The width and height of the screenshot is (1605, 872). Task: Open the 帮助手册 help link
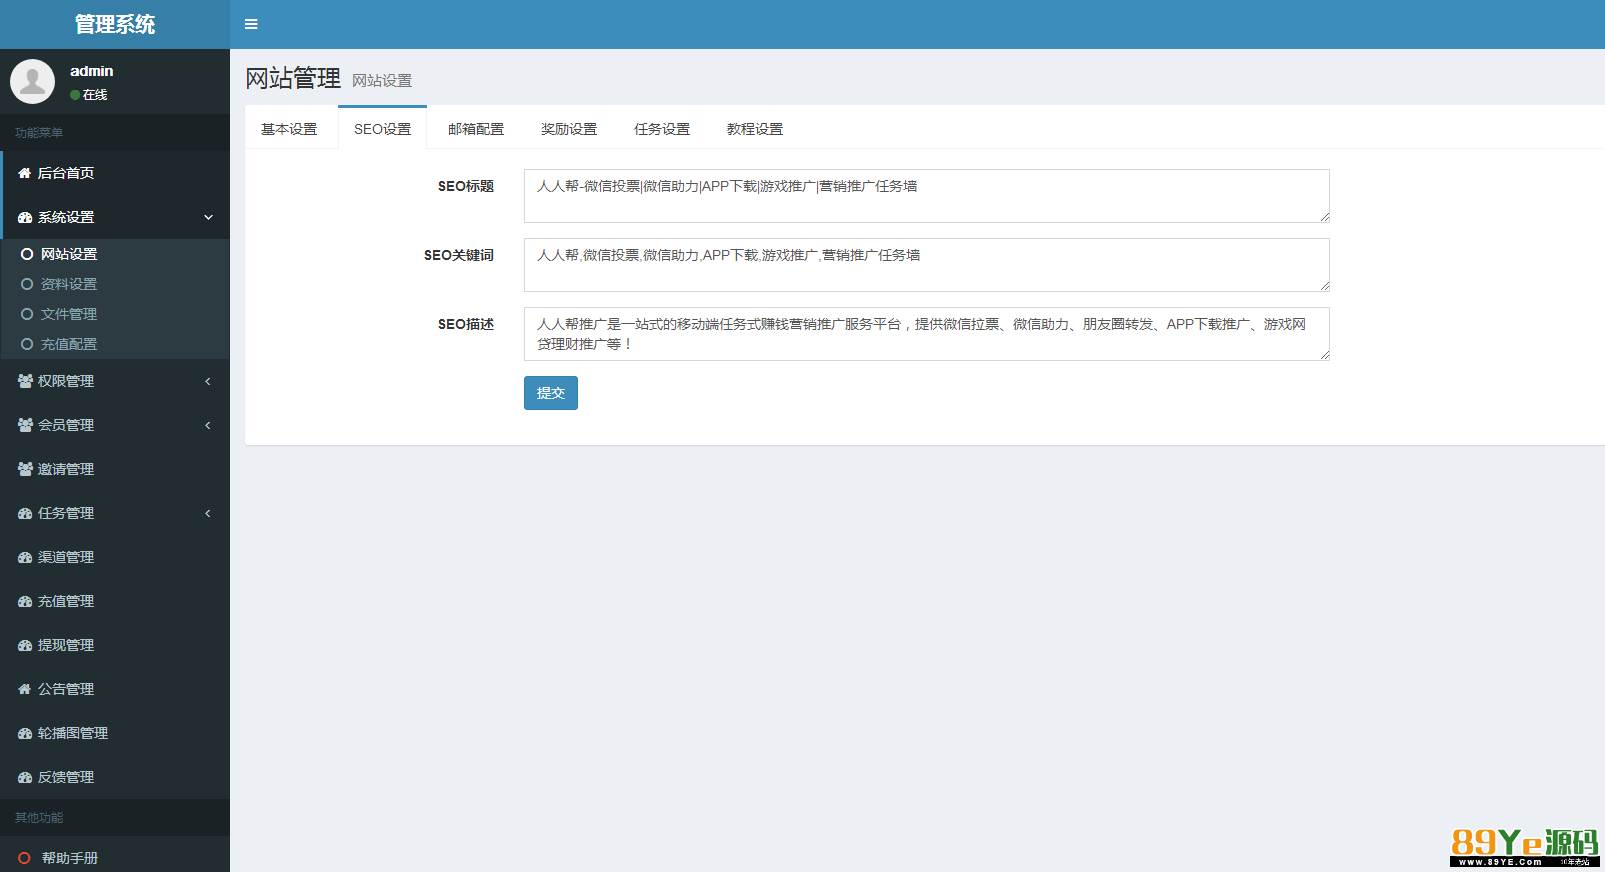115,857
